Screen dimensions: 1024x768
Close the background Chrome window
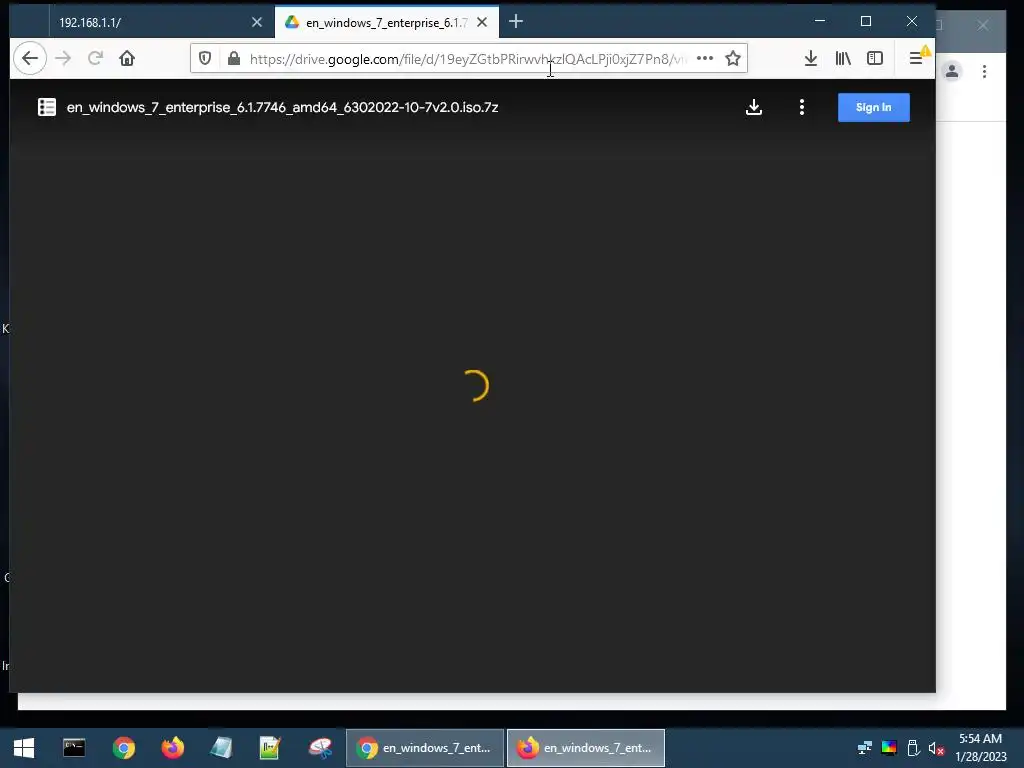tap(983, 25)
